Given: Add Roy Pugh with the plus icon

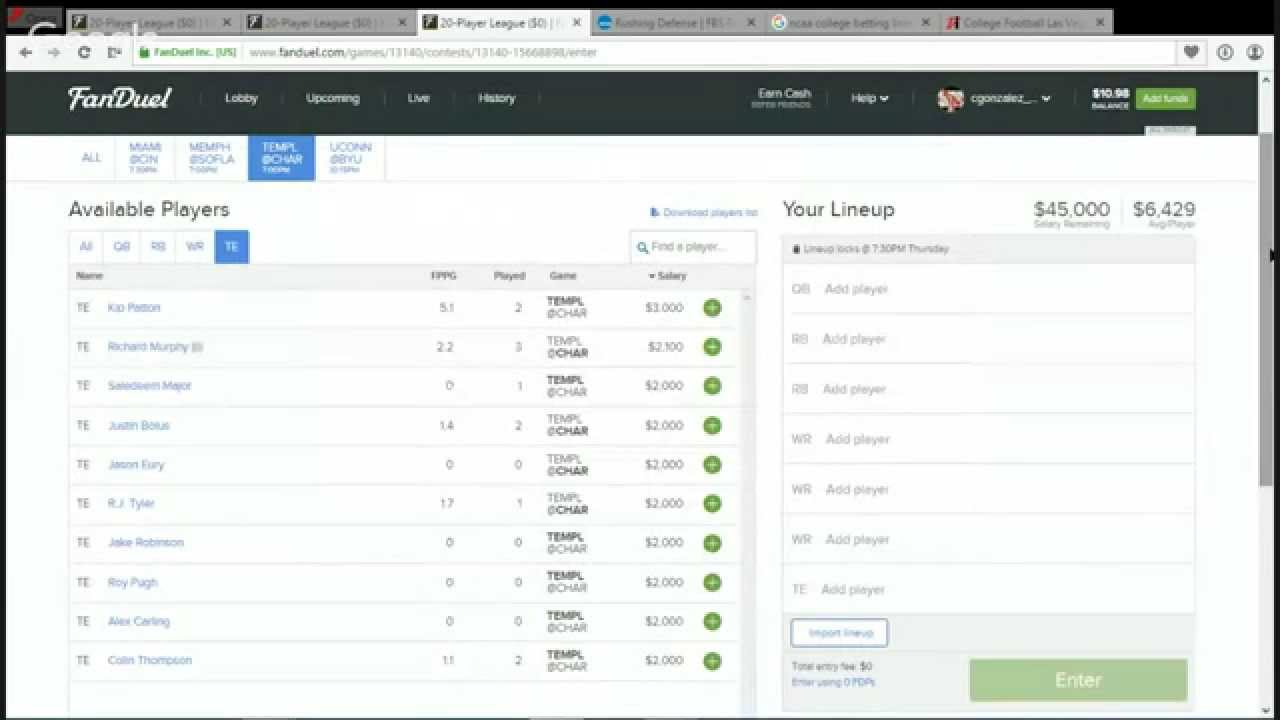Looking at the screenshot, I should coord(712,582).
